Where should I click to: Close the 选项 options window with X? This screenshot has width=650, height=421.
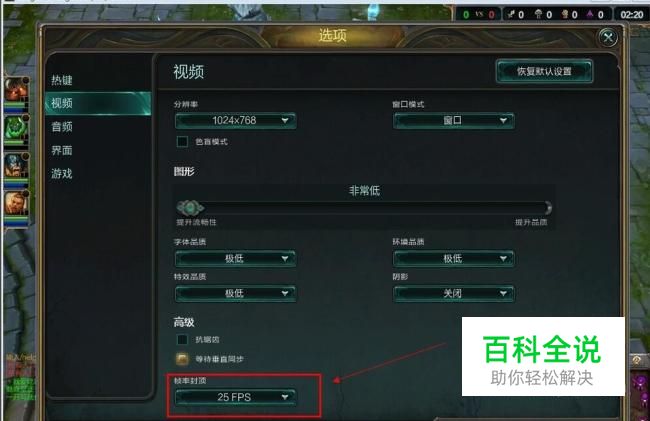[608, 38]
